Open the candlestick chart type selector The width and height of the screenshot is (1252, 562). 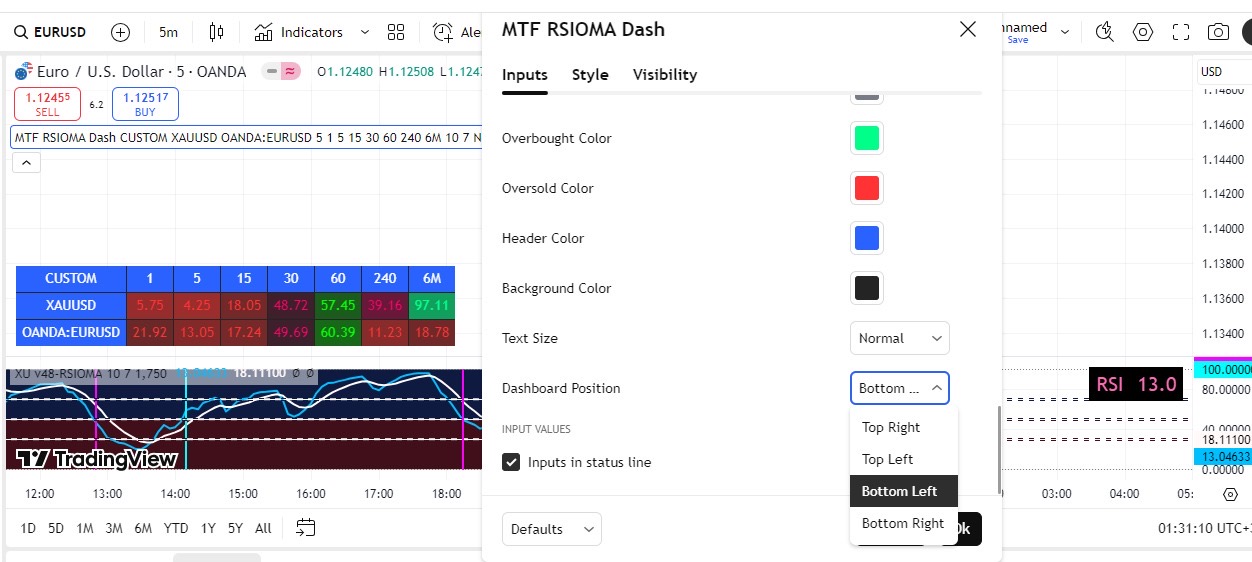216,32
